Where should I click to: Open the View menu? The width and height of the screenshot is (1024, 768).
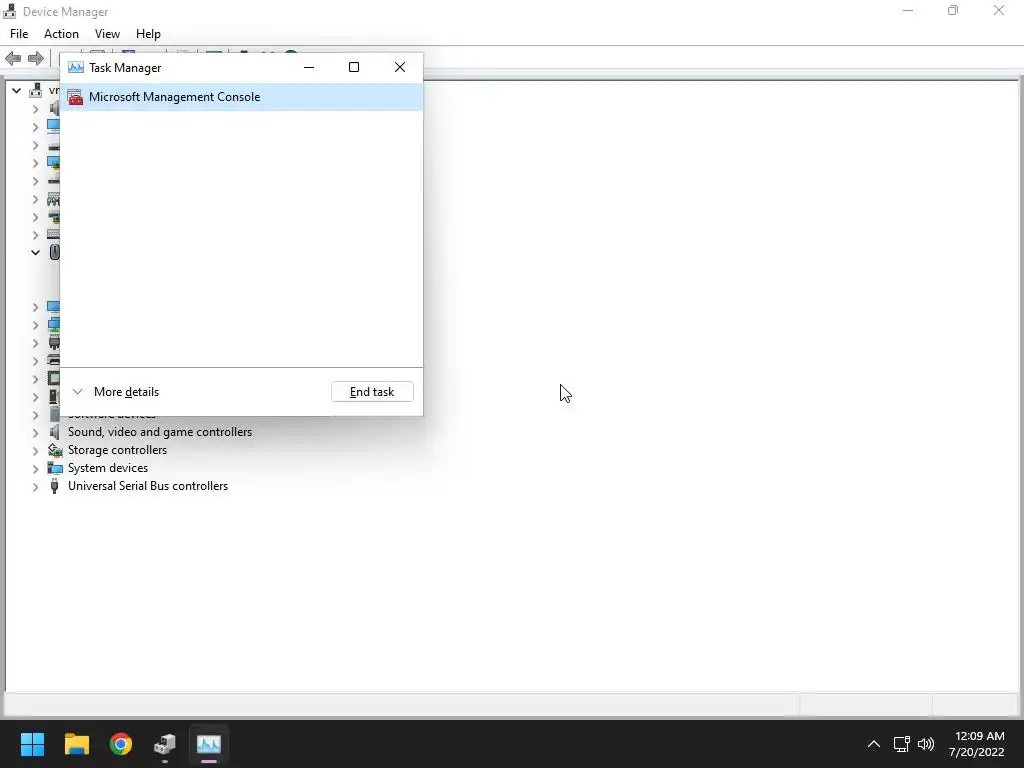pos(107,34)
